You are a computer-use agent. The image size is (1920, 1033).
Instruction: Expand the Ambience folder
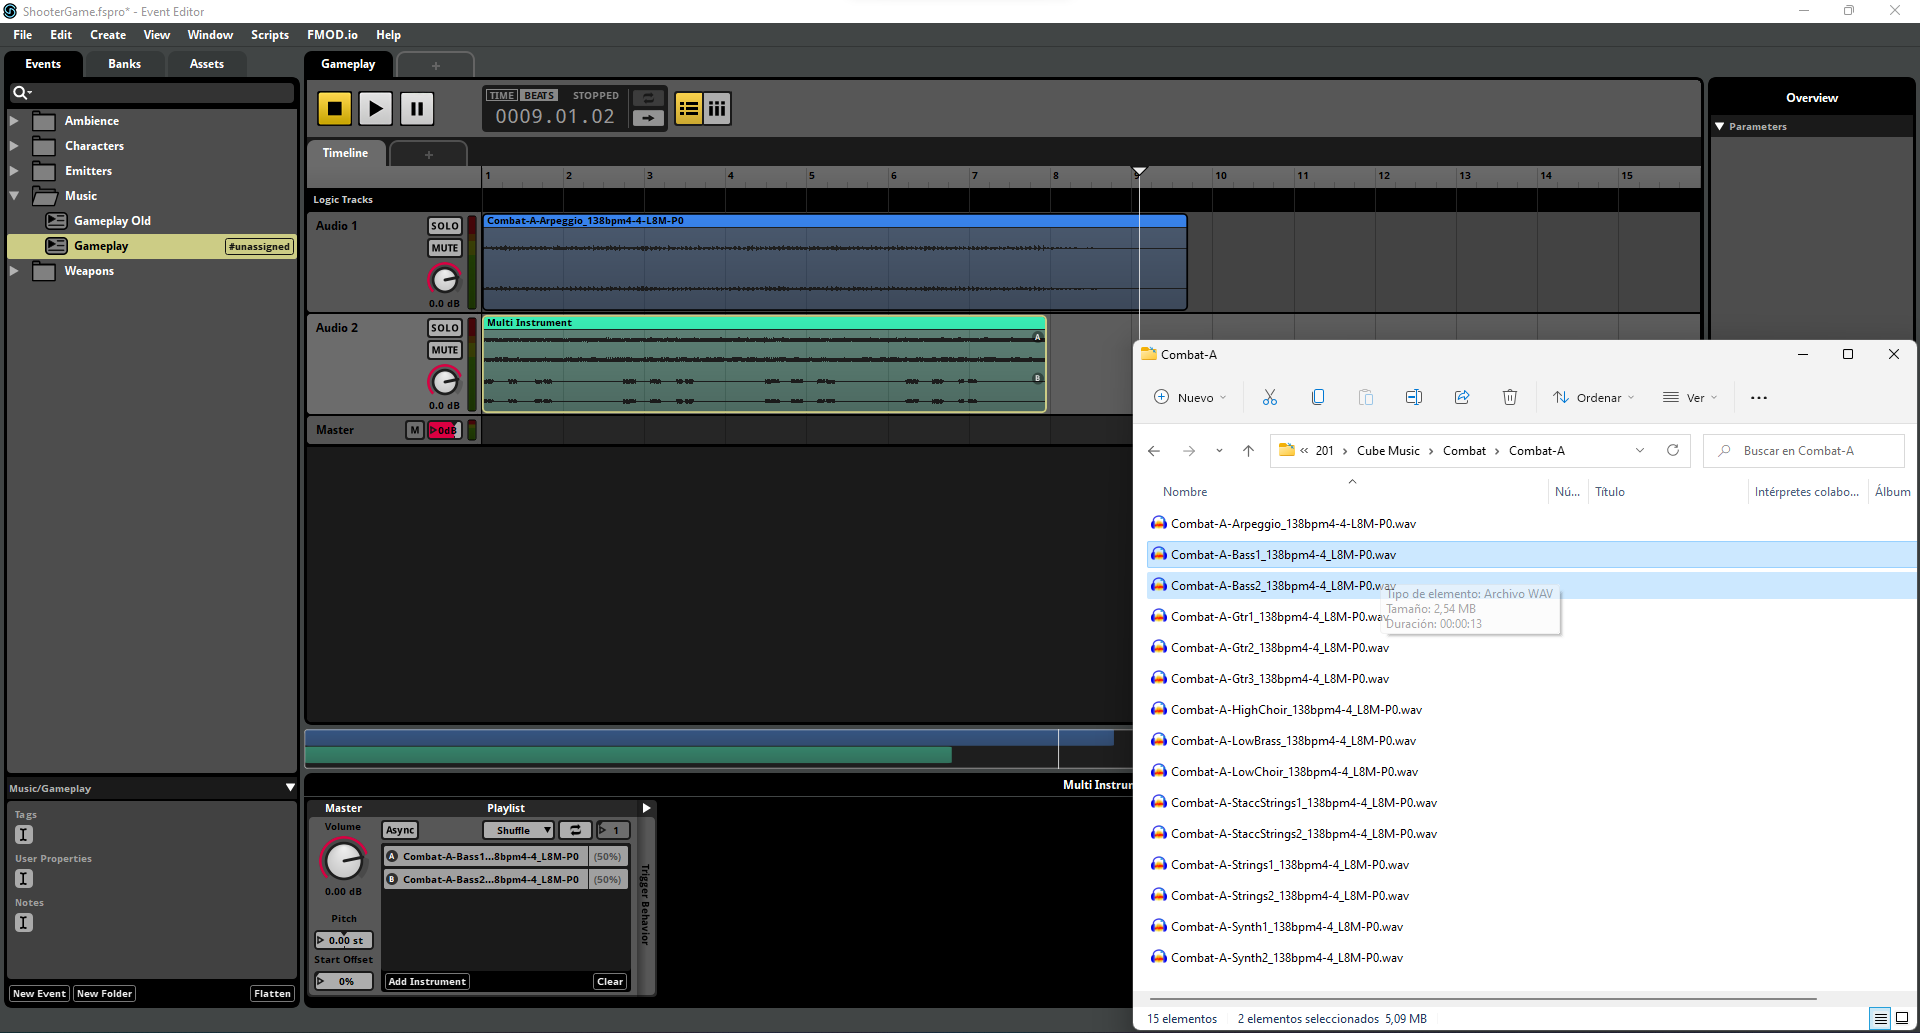point(14,121)
